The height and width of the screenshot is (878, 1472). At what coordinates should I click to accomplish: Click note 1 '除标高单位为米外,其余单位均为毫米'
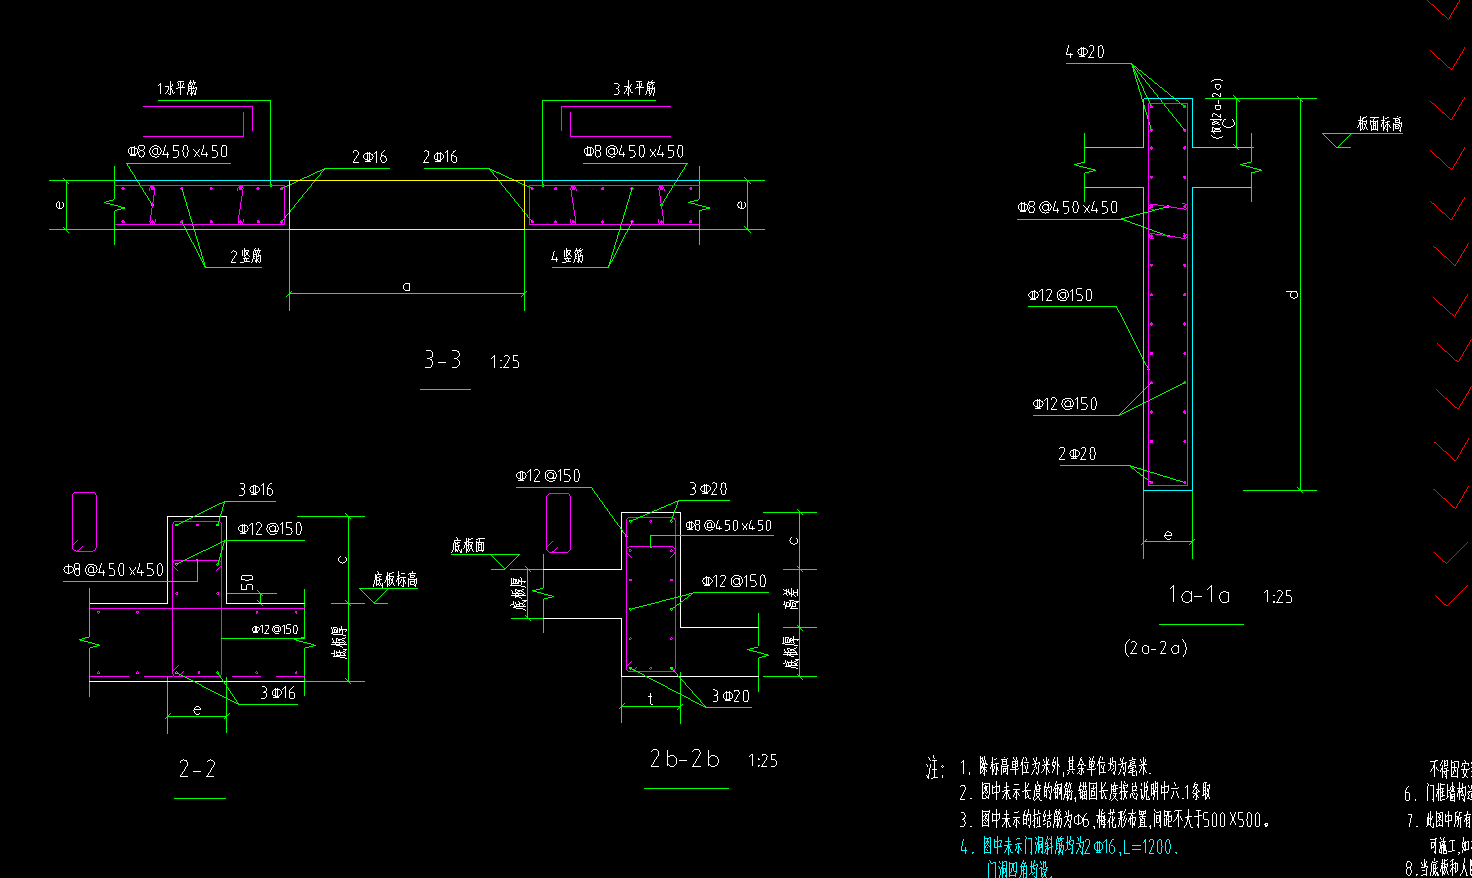pyautogui.click(x=1056, y=768)
